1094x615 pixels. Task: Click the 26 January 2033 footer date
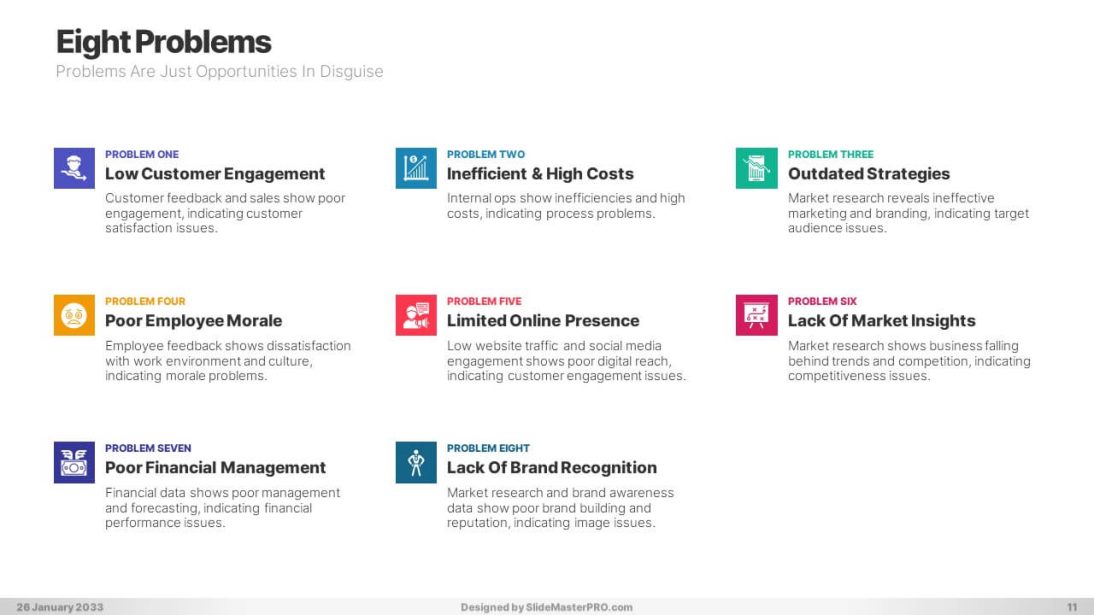59,607
